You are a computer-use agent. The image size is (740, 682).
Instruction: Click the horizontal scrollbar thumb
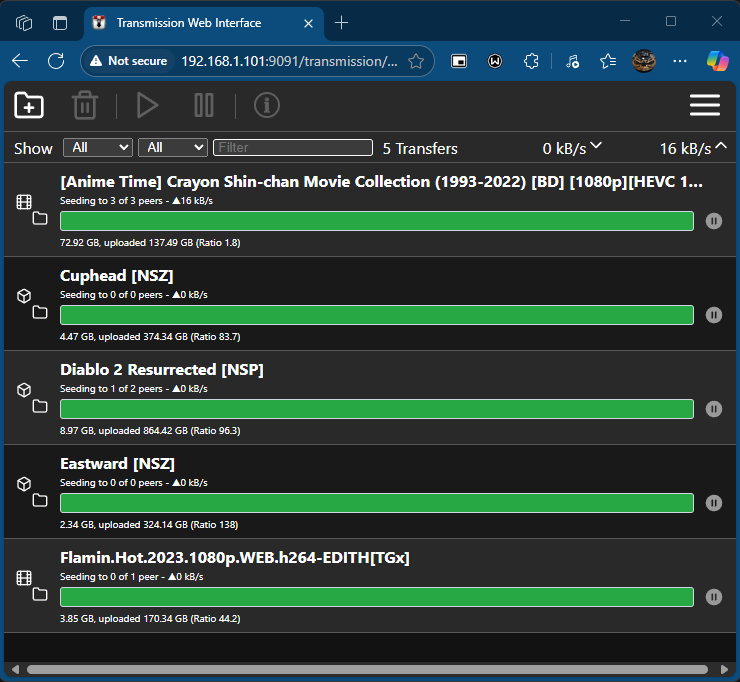coord(367,669)
